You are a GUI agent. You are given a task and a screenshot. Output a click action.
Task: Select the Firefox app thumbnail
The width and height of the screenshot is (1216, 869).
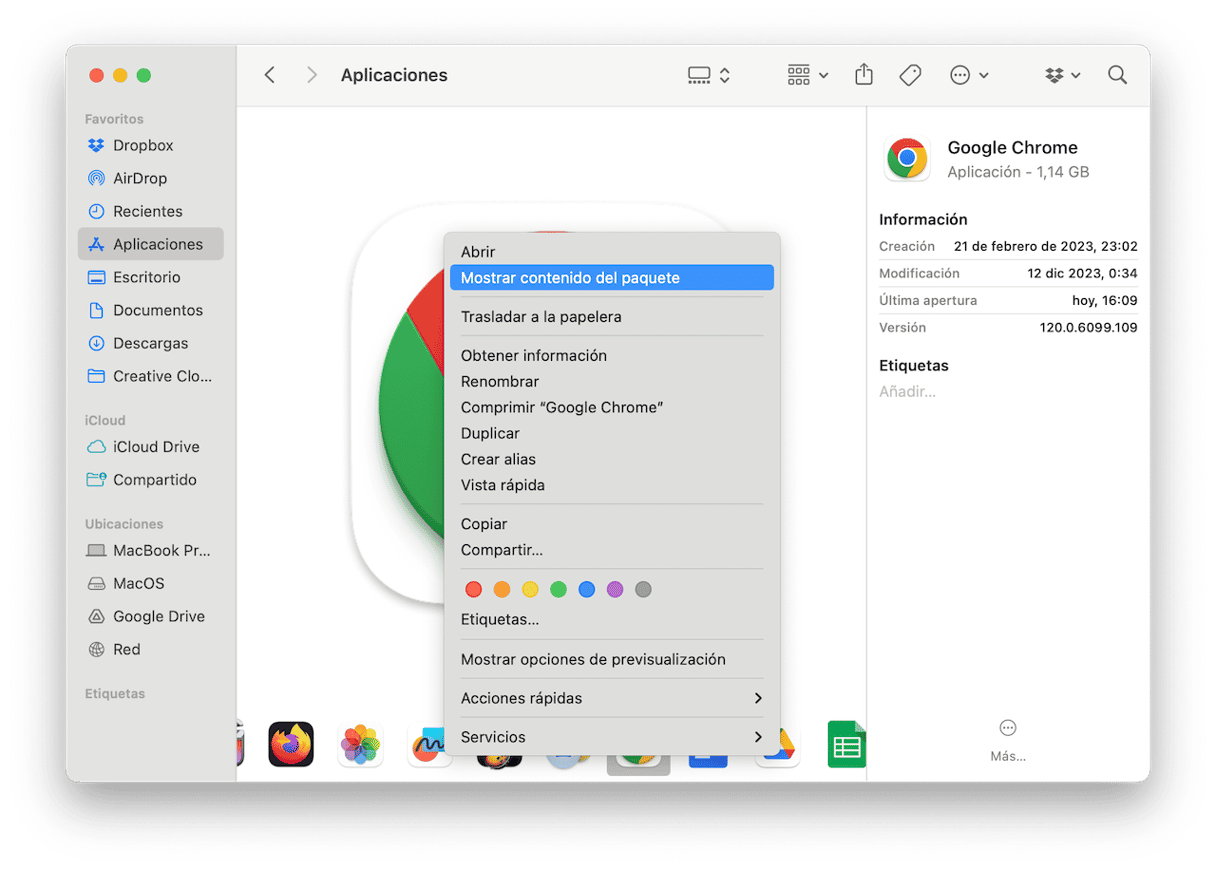[291, 745]
